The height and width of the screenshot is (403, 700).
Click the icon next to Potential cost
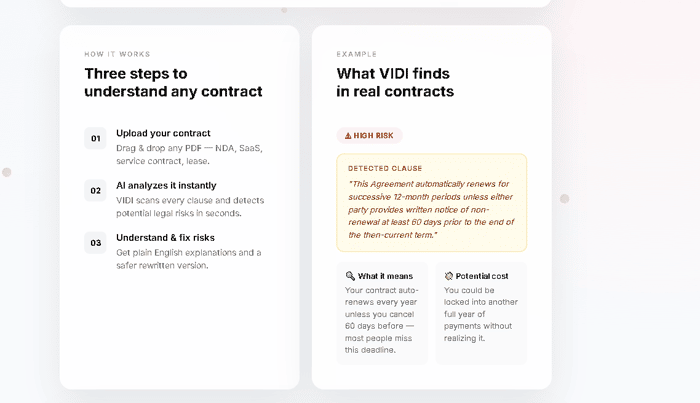pos(449,276)
